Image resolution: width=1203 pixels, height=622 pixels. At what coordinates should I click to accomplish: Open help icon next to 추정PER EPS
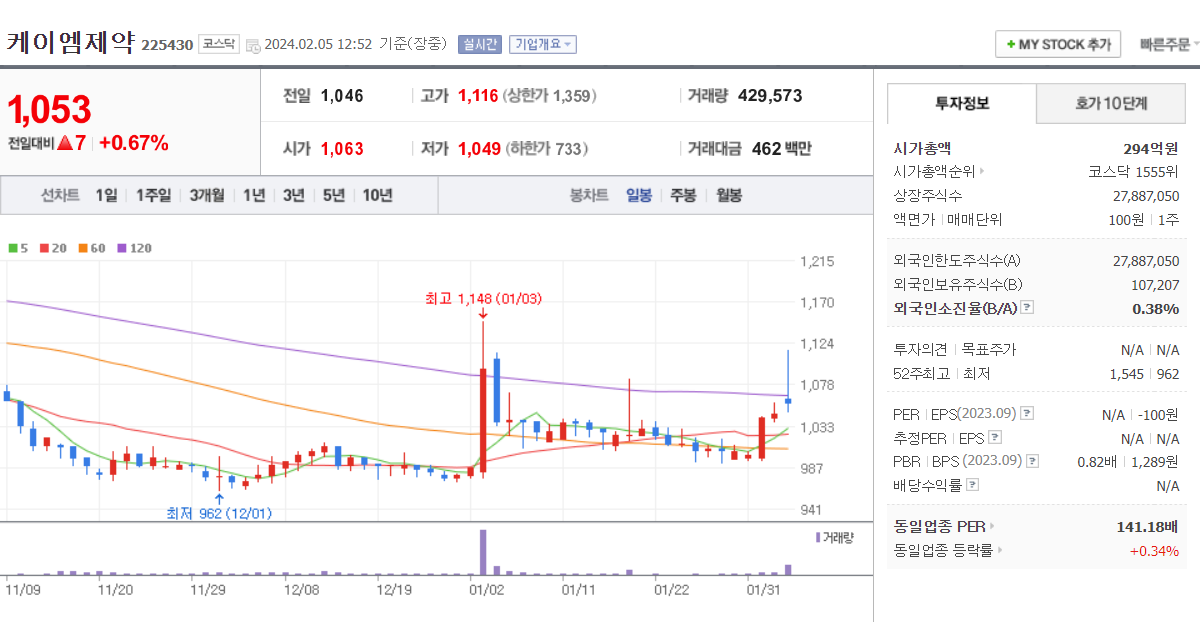coord(994,438)
